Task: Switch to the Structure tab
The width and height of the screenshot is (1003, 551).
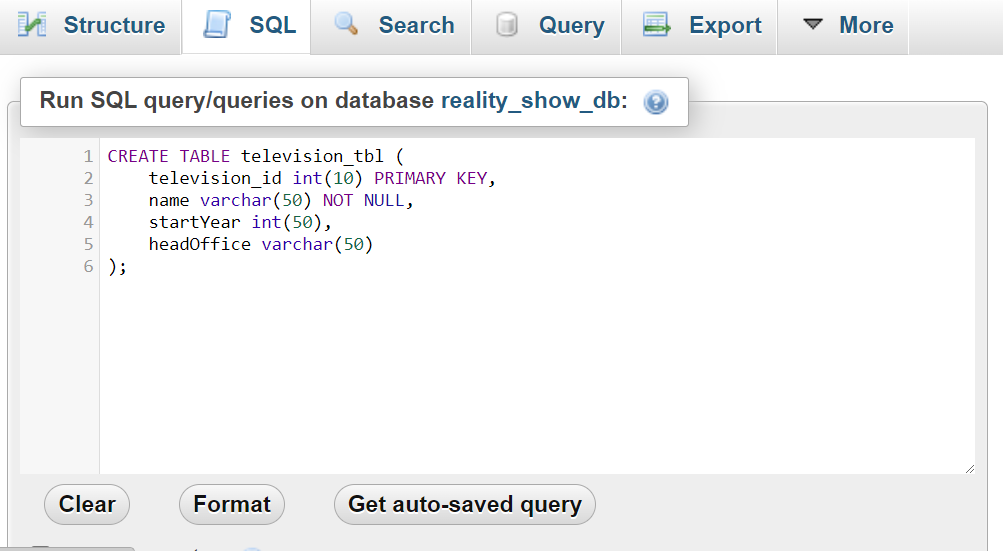Action: (91, 26)
